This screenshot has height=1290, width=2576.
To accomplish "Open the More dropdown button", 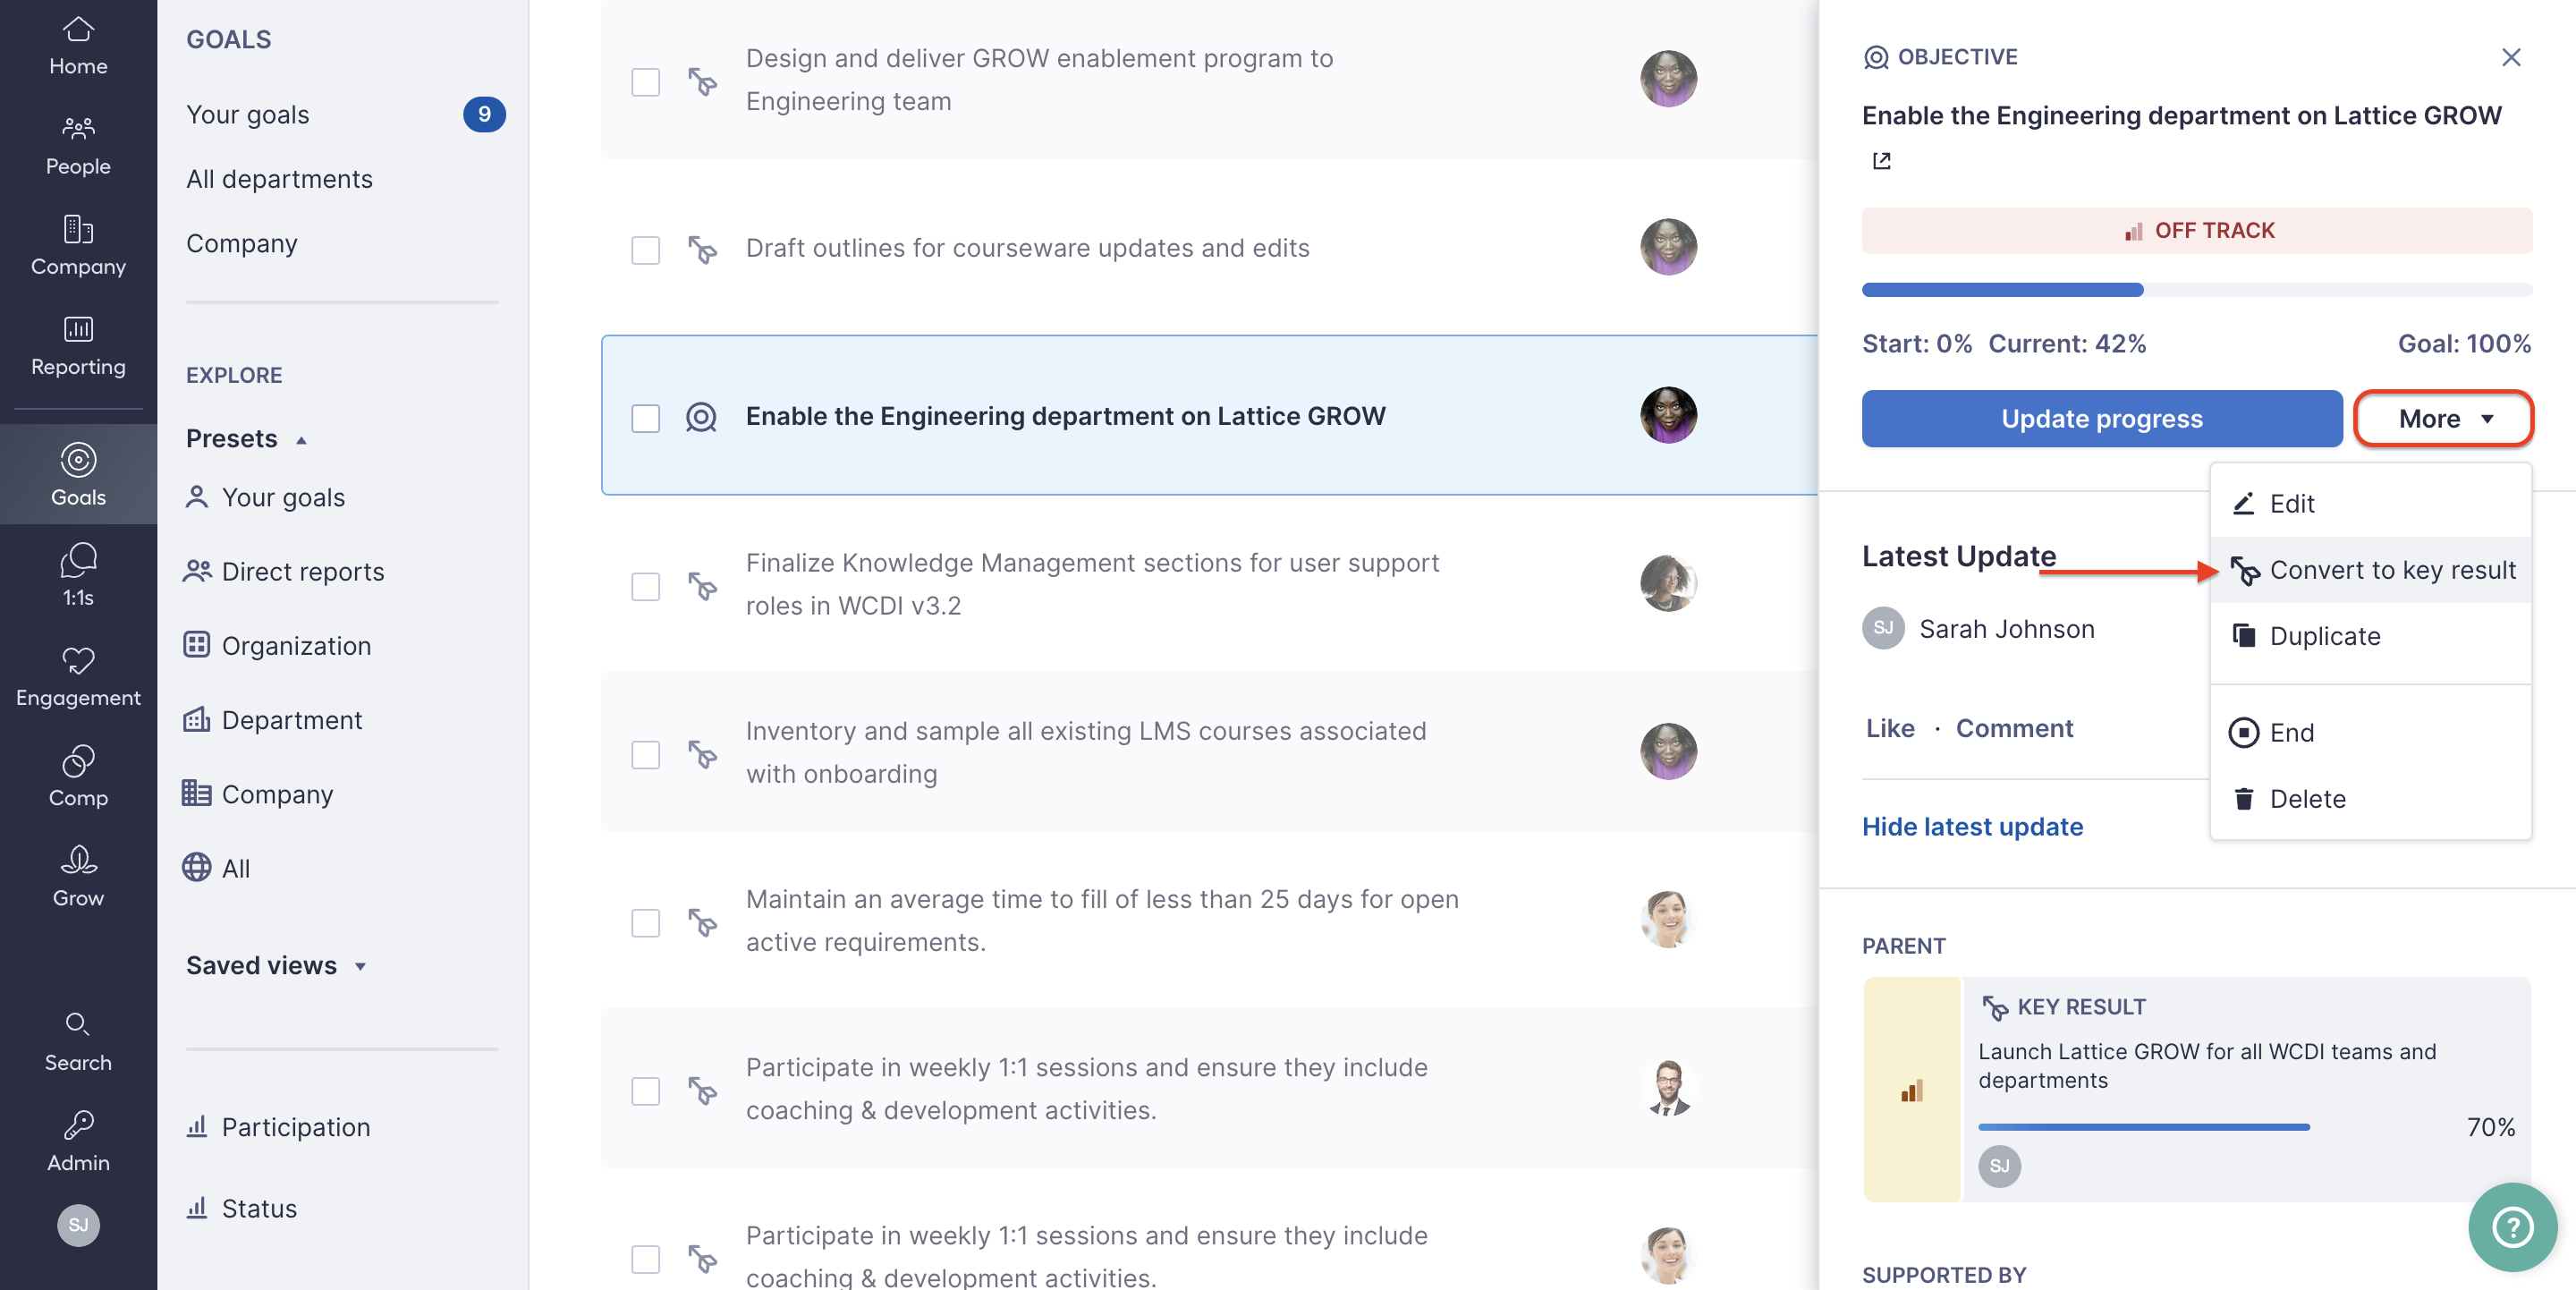I will coord(2443,418).
